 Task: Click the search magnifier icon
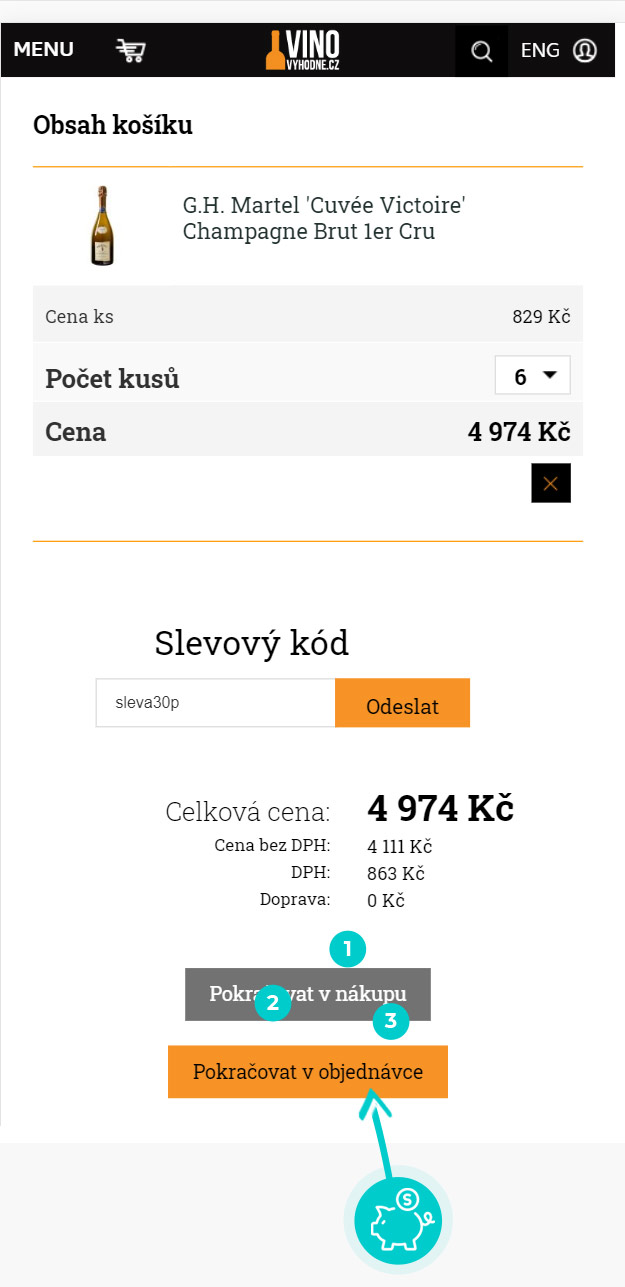(x=482, y=51)
